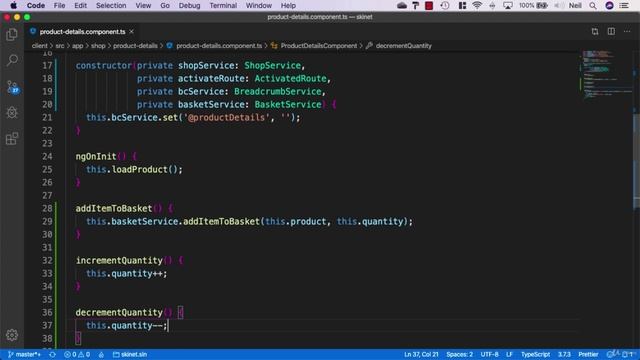640x360 pixels.
Task: Open the Edit menu
Action: pyautogui.click(x=80, y=6)
